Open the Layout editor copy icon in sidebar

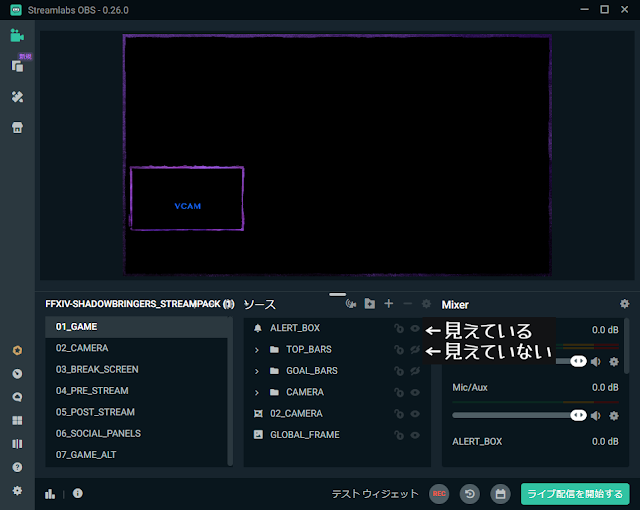(x=17, y=66)
